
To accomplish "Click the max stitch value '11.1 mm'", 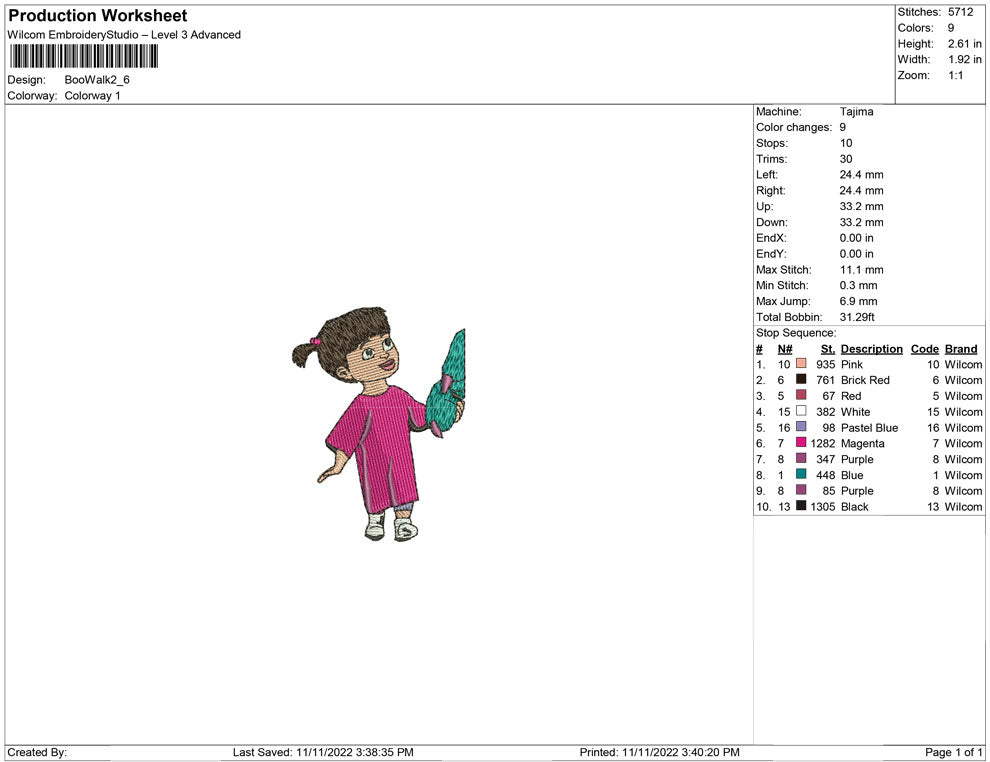I will [861, 270].
